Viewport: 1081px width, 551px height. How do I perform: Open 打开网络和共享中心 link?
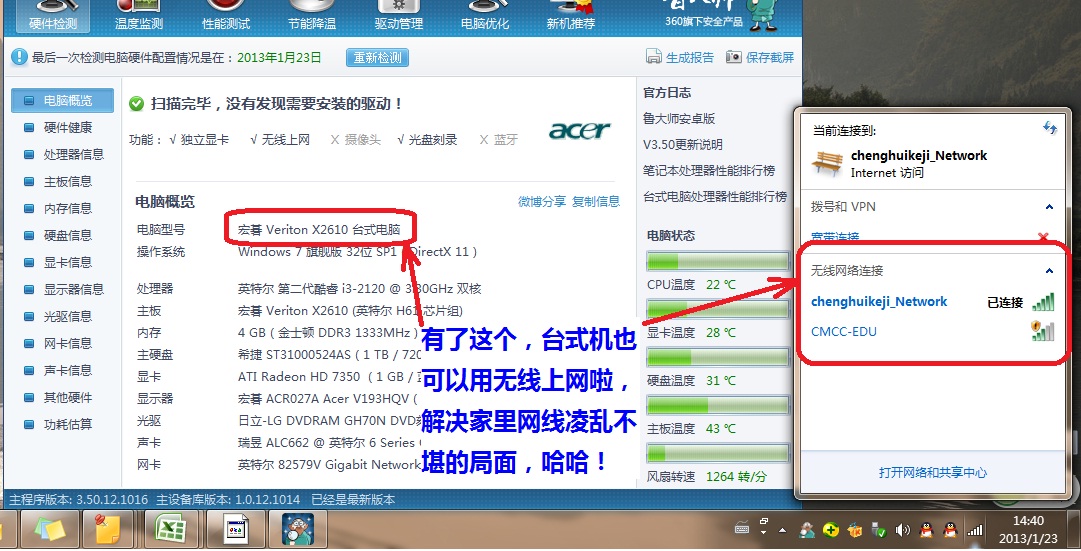932,473
